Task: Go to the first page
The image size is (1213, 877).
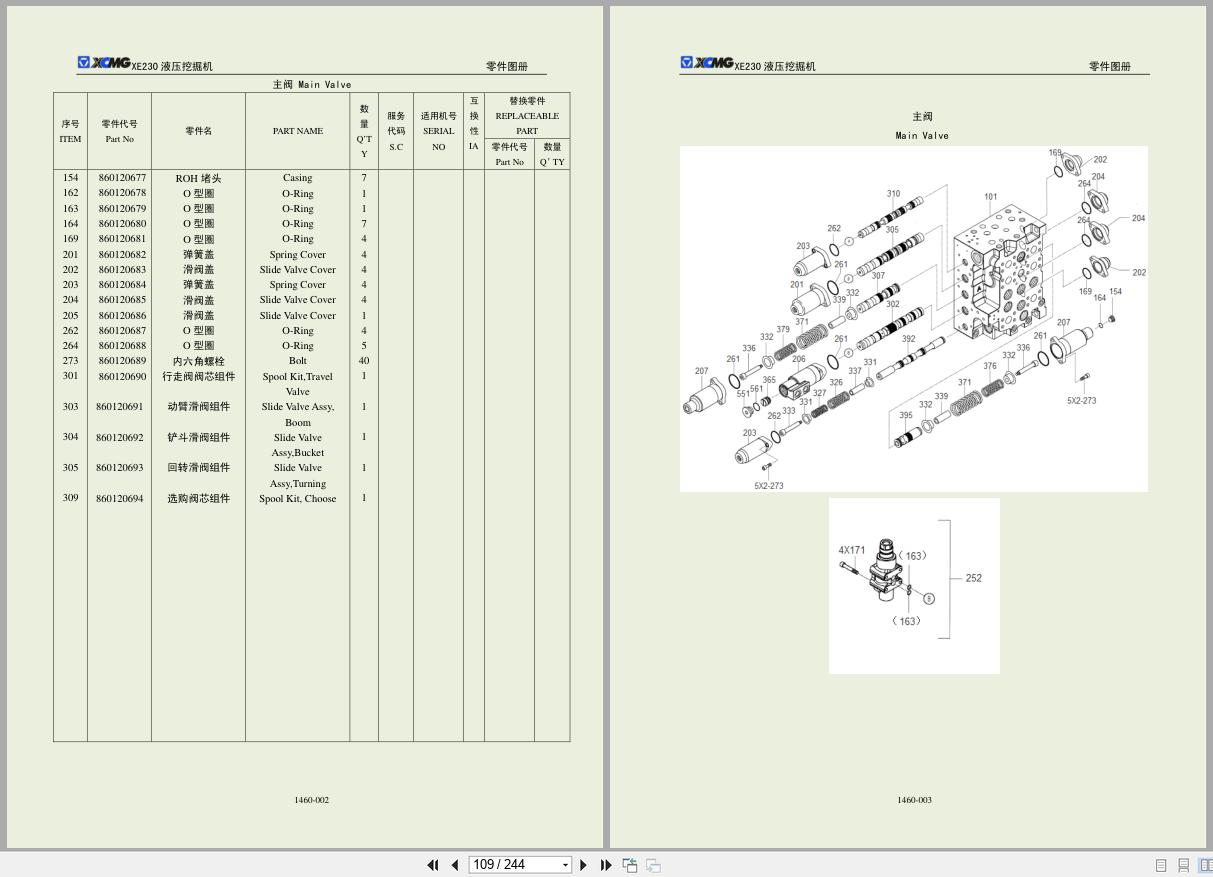Action: coord(433,865)
